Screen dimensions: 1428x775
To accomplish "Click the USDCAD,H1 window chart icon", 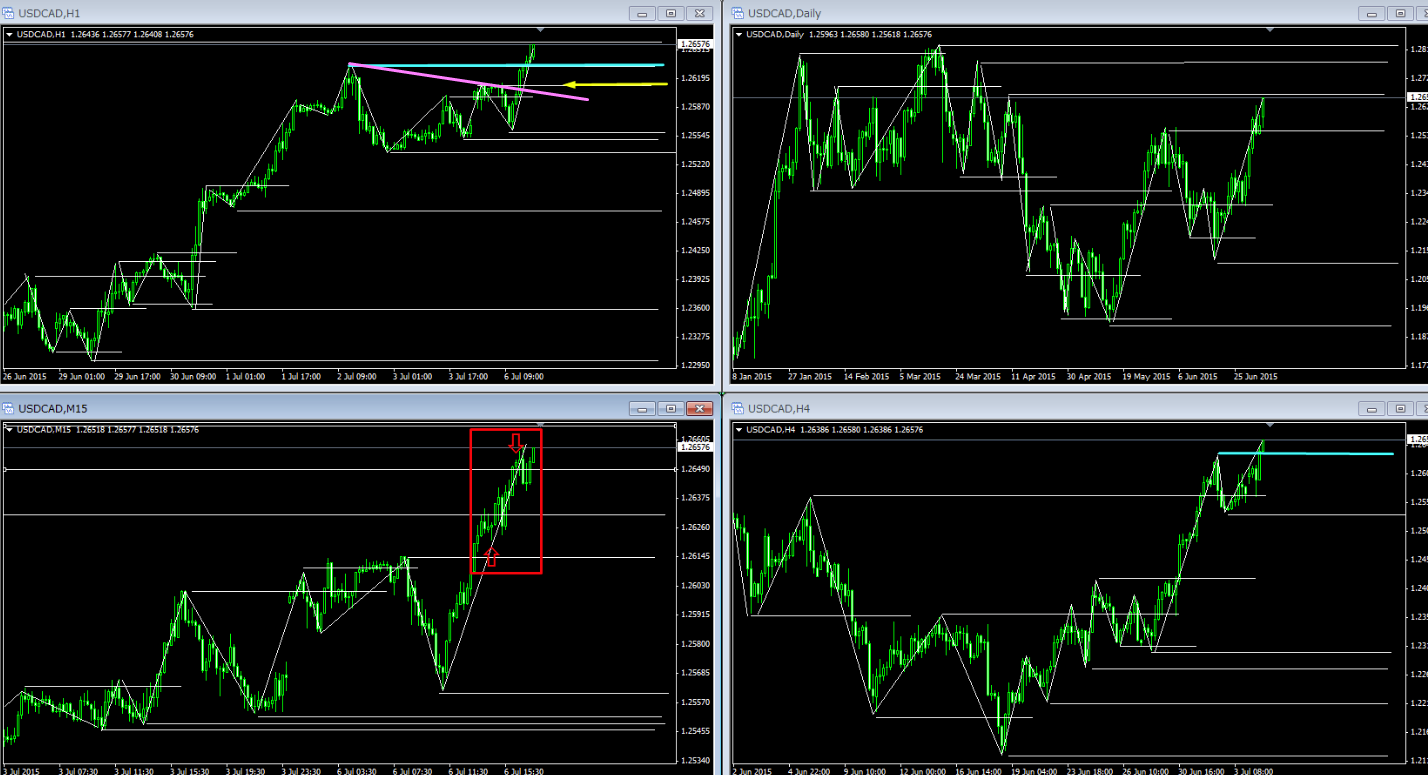I will [x=9, y=13].
